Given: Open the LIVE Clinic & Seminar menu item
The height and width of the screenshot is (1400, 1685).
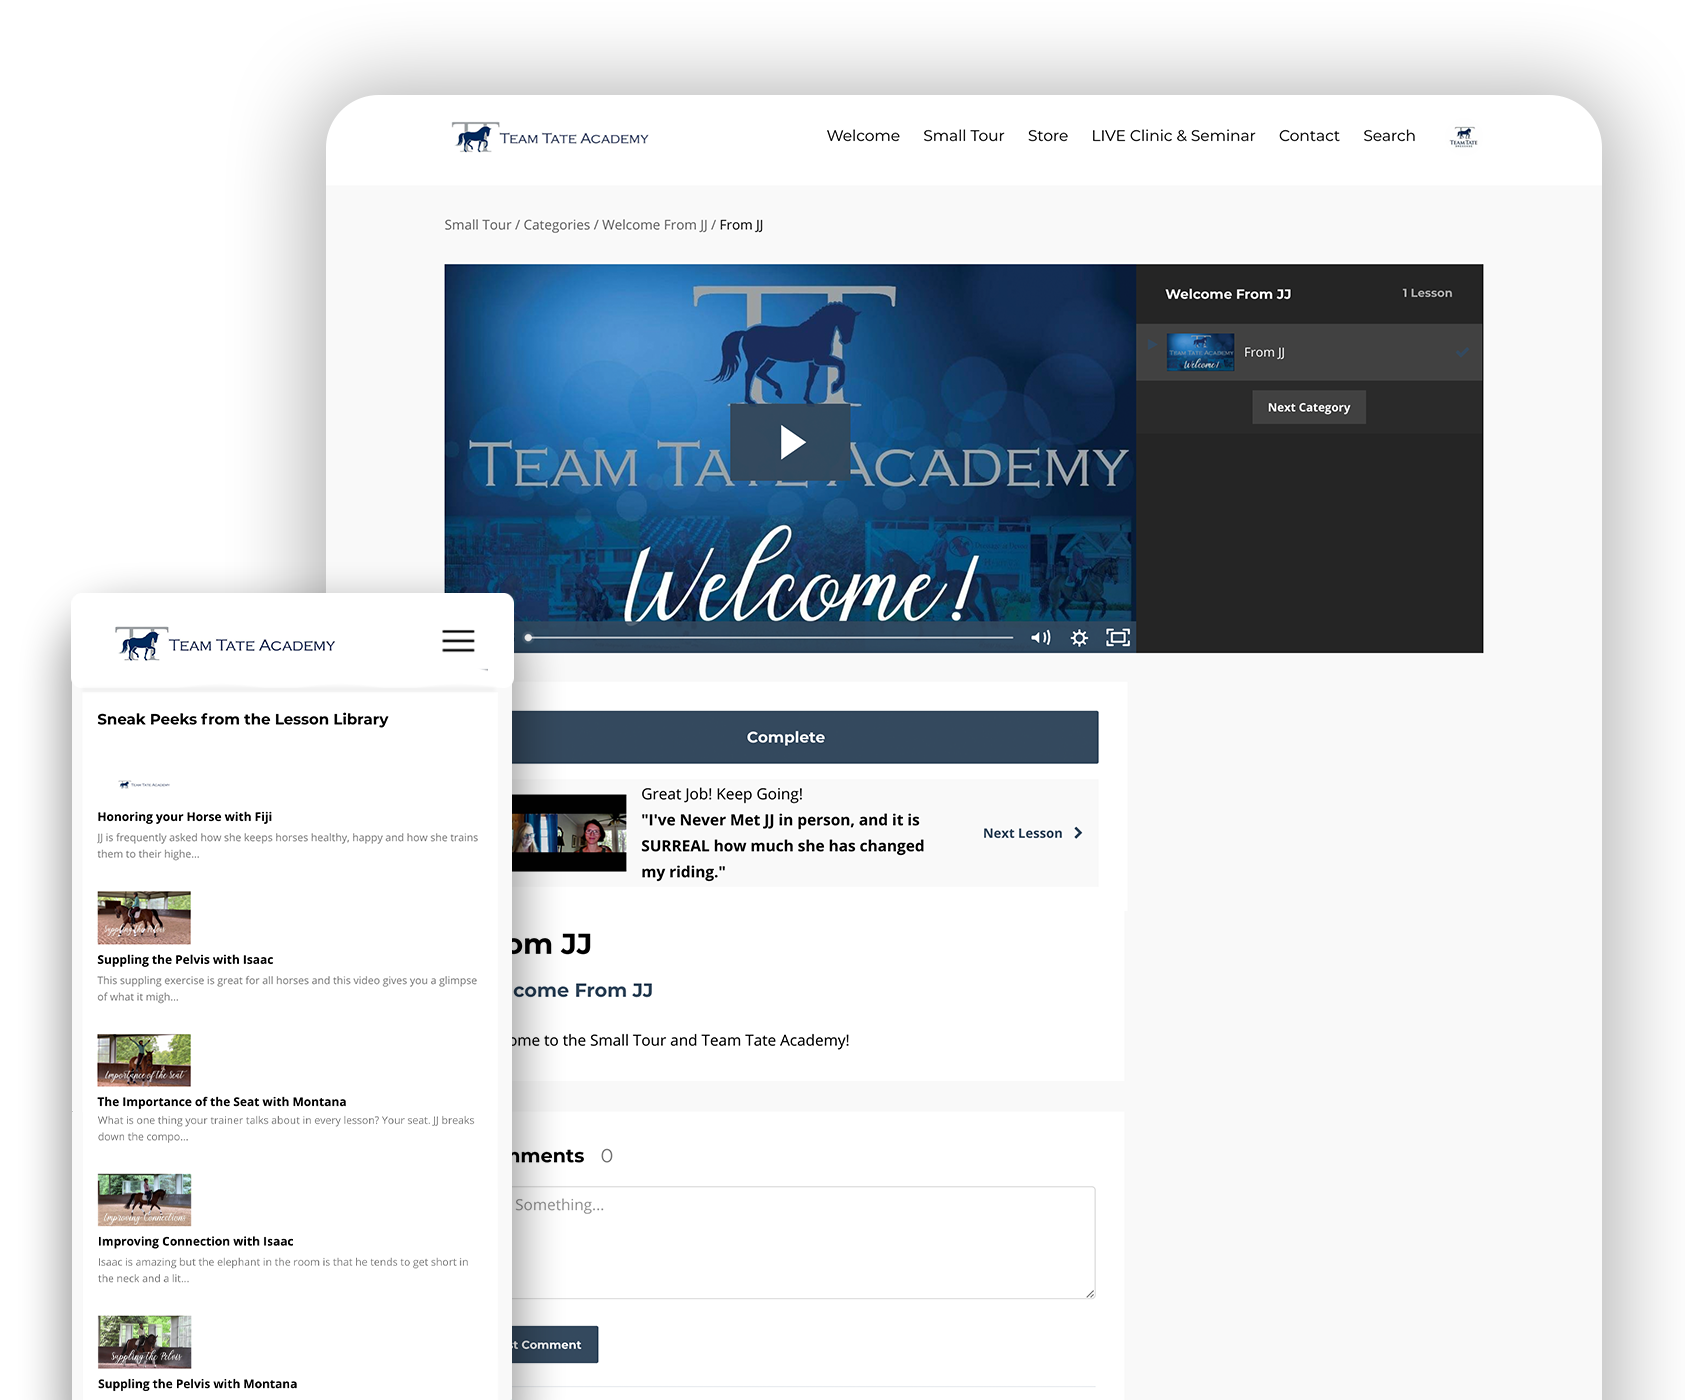Looking at the screenshot, I should click(x=1173, y=136).
